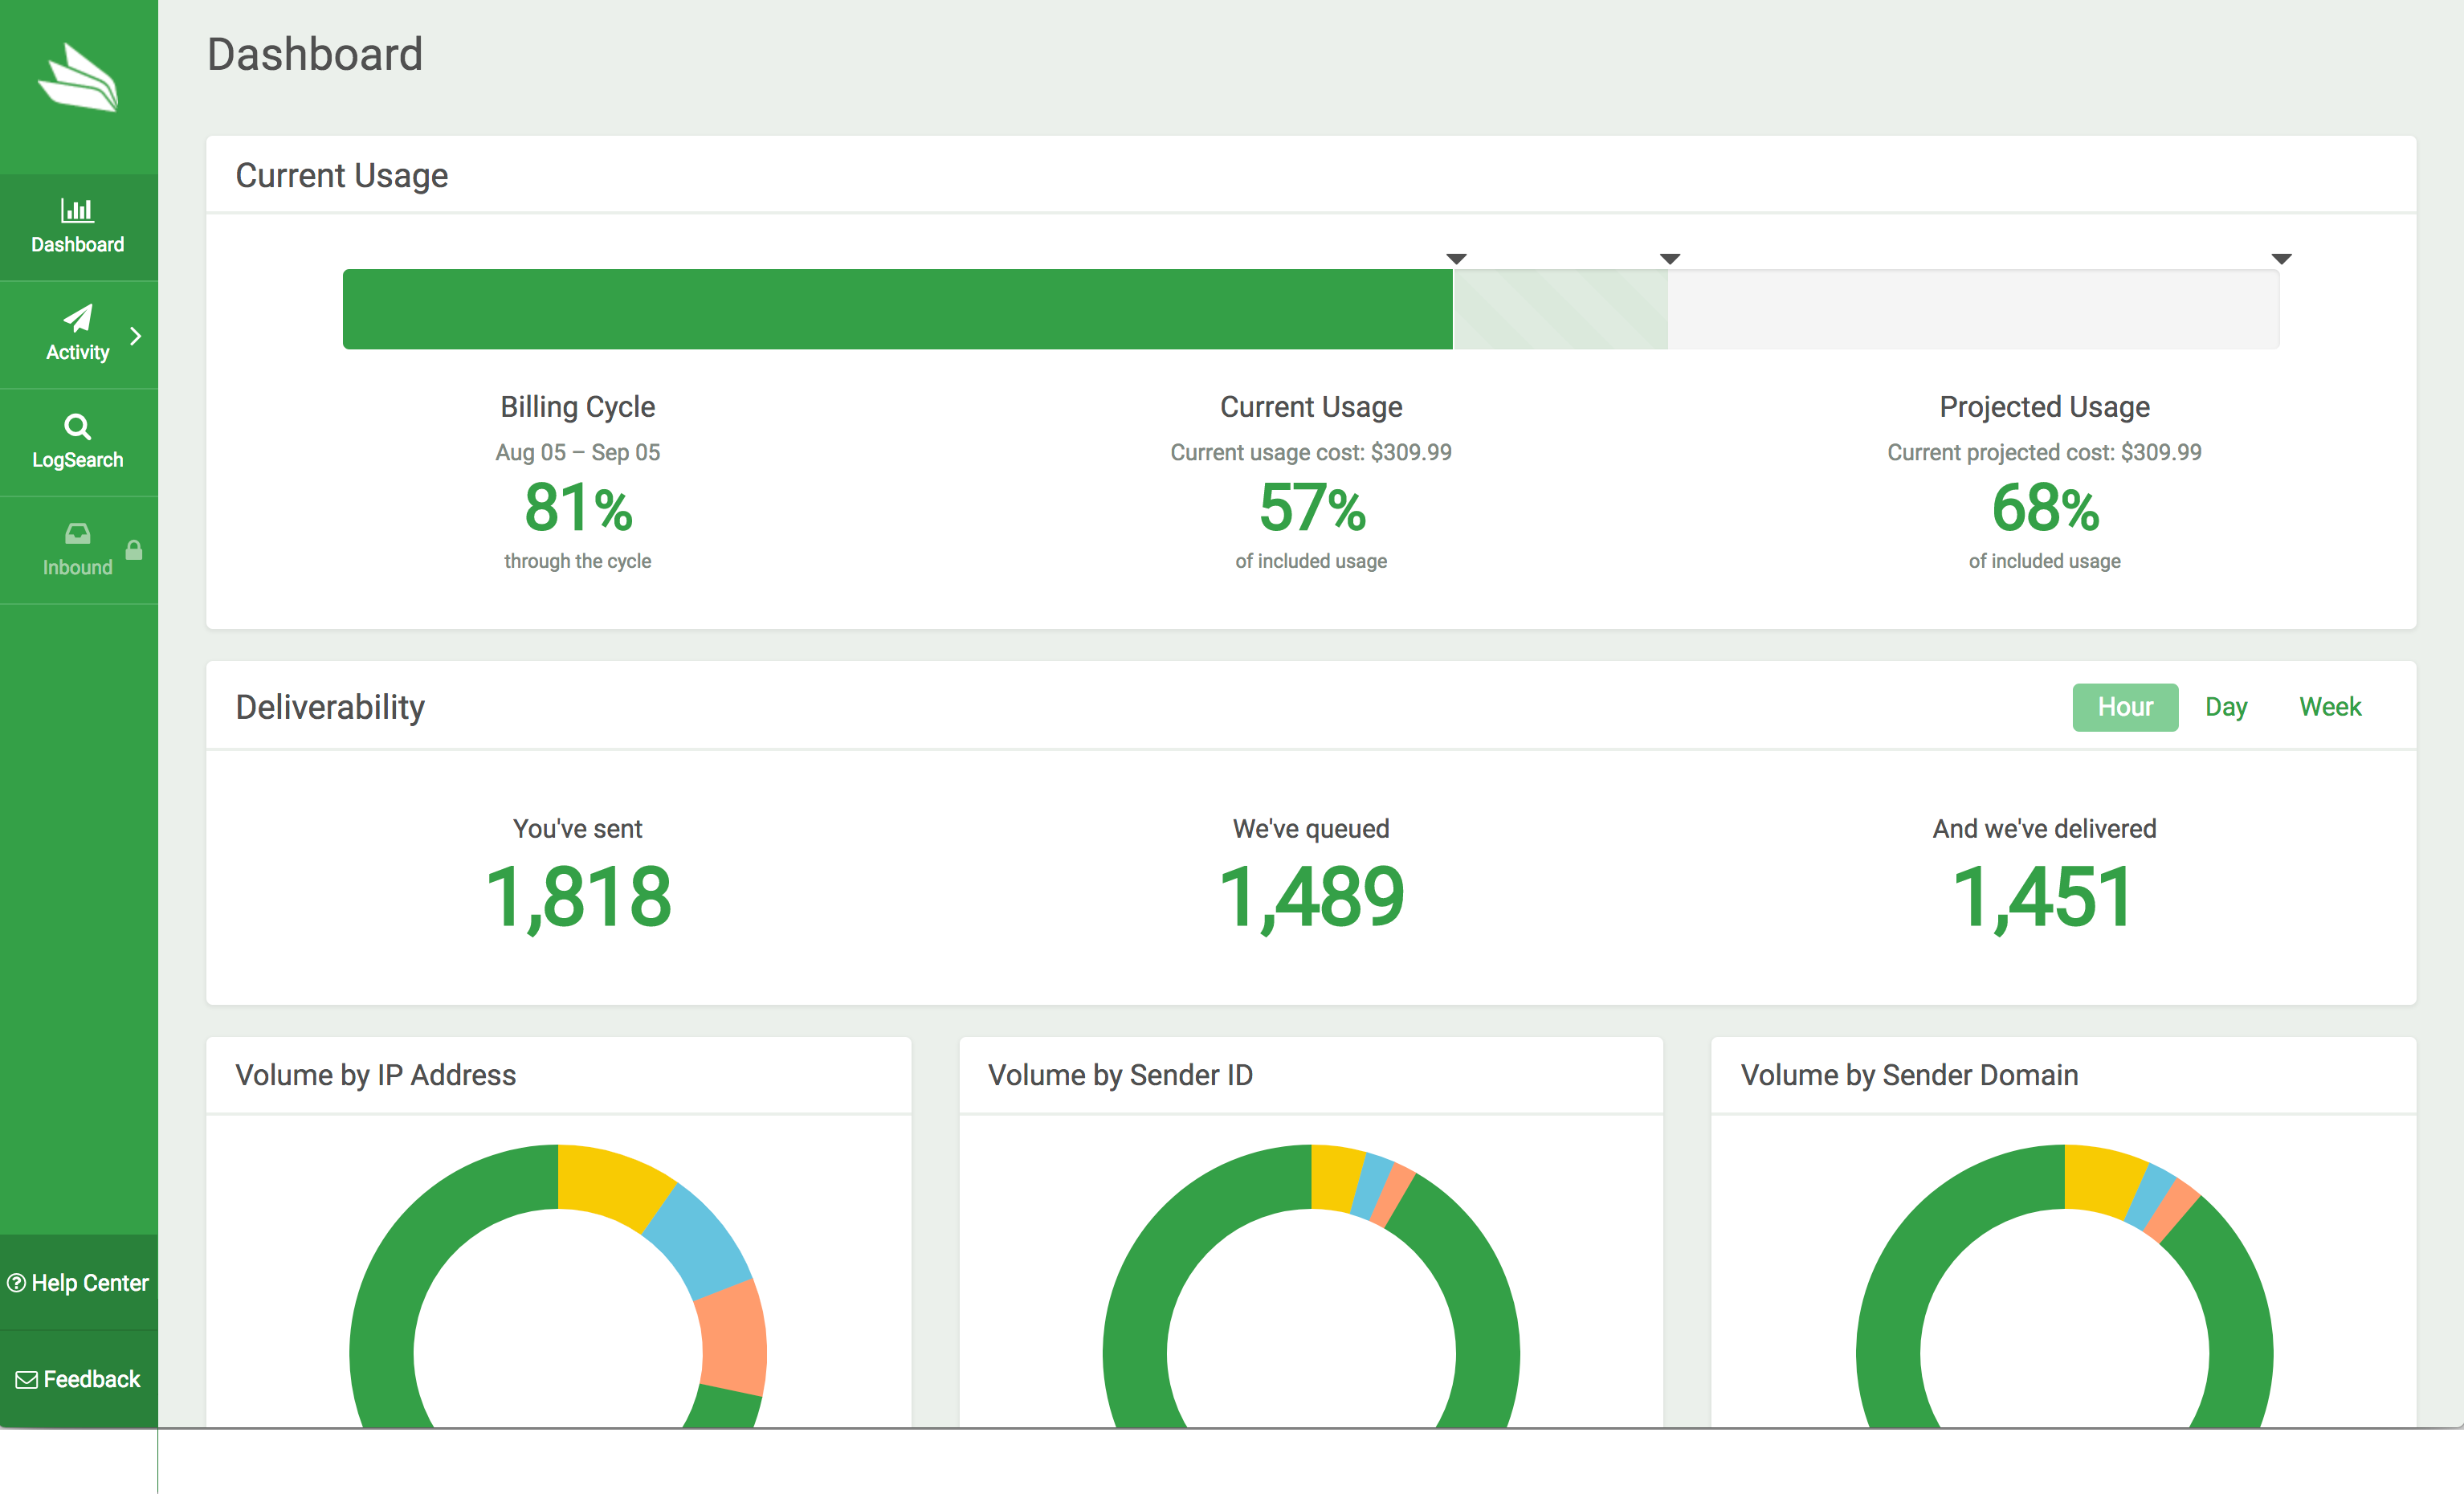This screenshot has width=2464, height=1494.
Task: Select the Dashboard menu item
Action: (77, 225)
